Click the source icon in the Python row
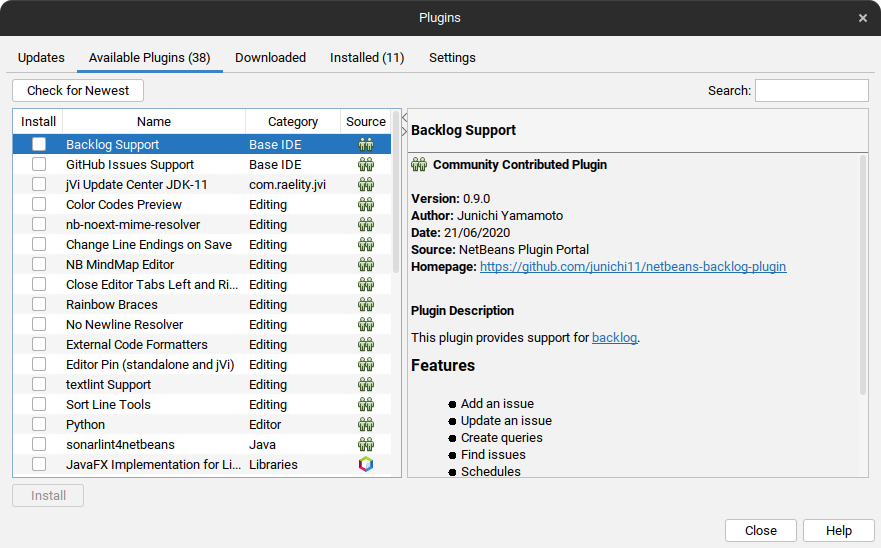Viewport: 881px width, 548px height. [365, 425]
